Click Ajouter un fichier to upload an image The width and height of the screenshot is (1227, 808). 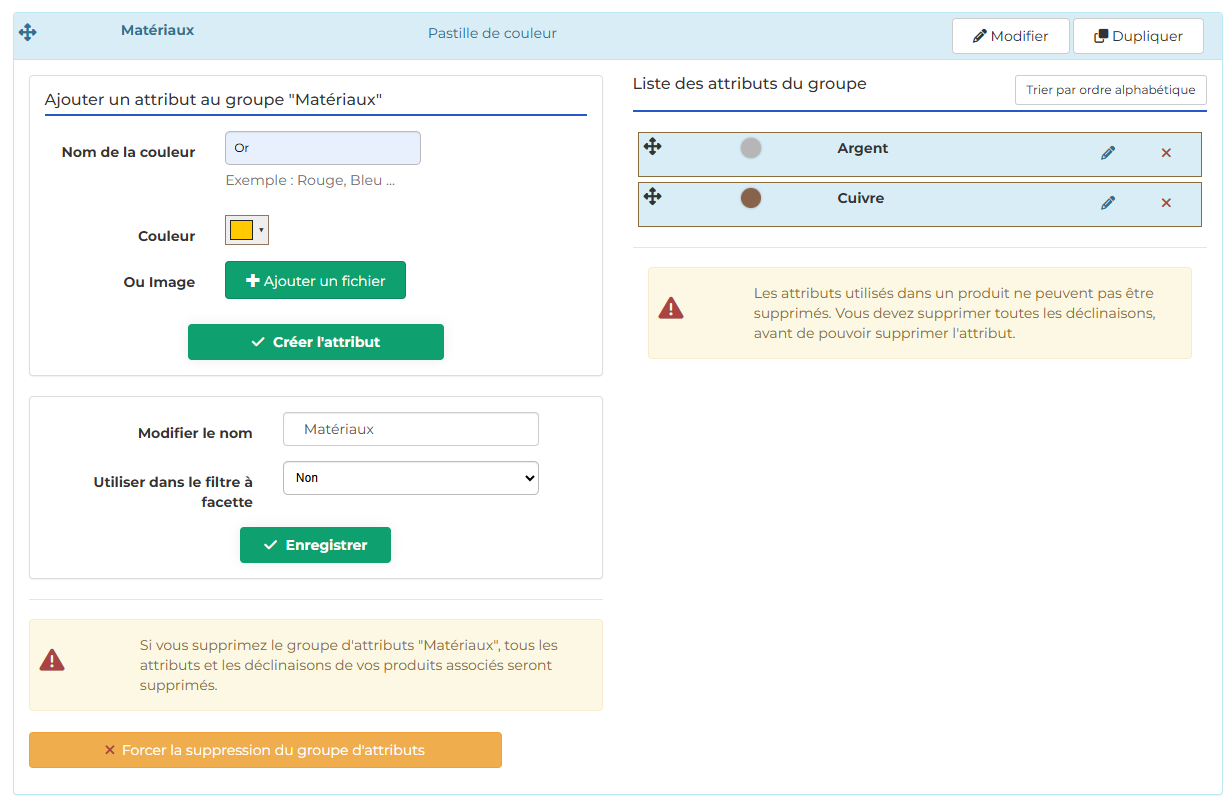click(315, 281)
